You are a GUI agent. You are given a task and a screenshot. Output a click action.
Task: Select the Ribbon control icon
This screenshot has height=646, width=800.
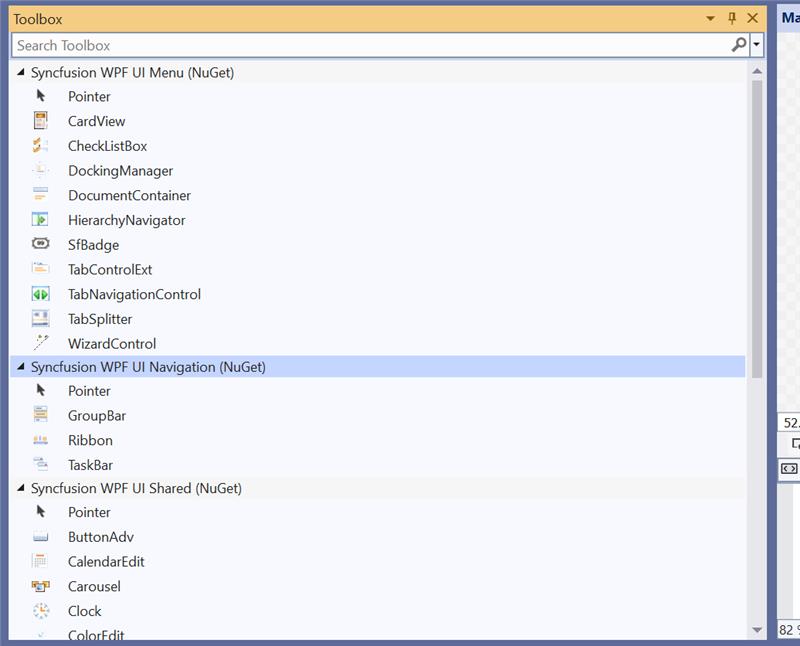(41, 440)
